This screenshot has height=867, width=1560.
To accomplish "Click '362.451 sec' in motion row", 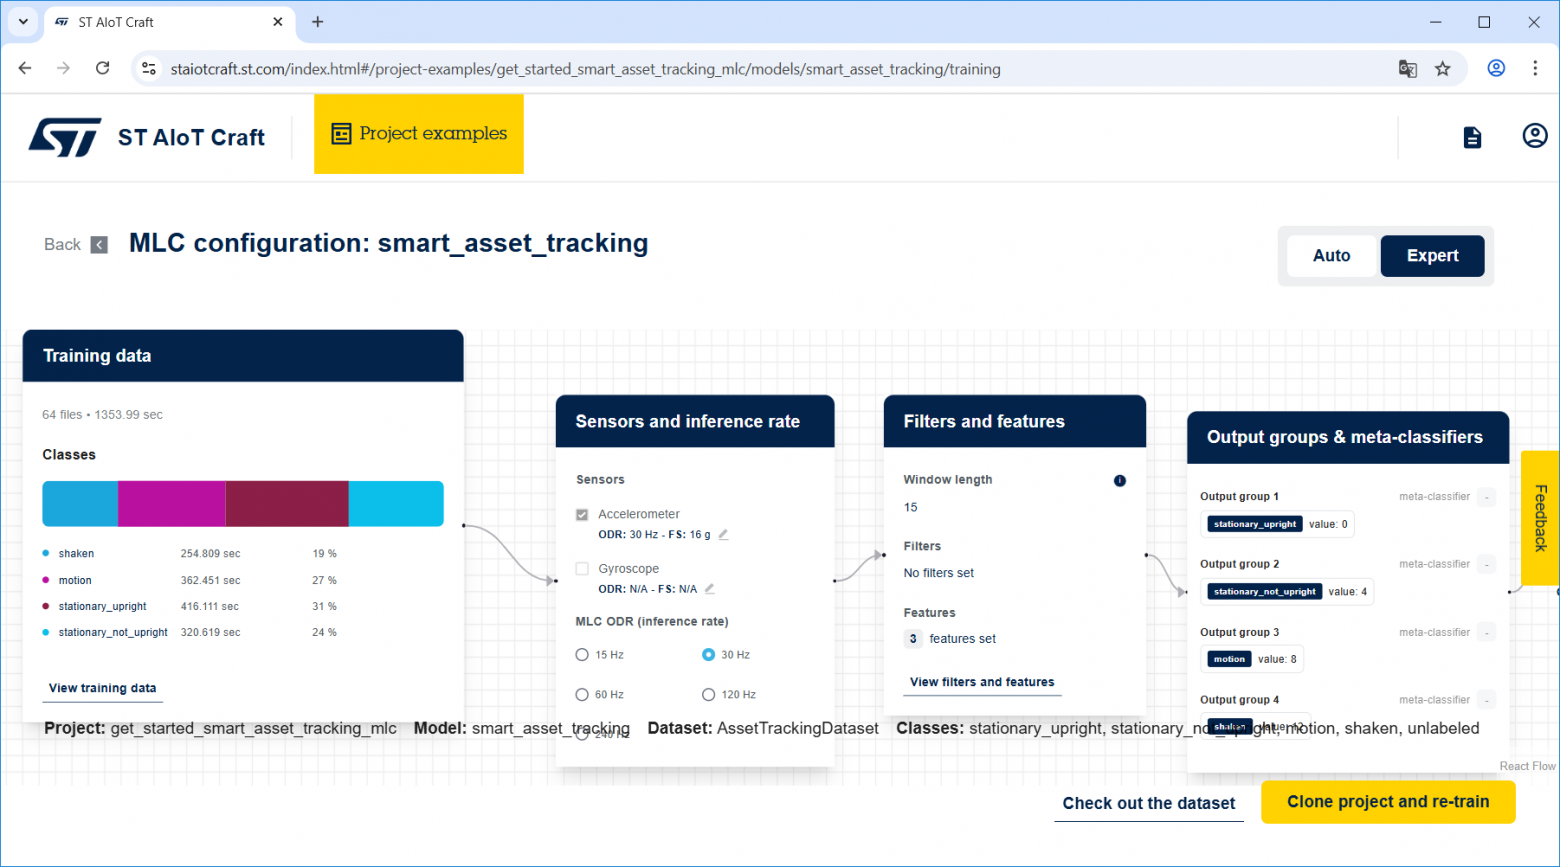I will point(211,580).
